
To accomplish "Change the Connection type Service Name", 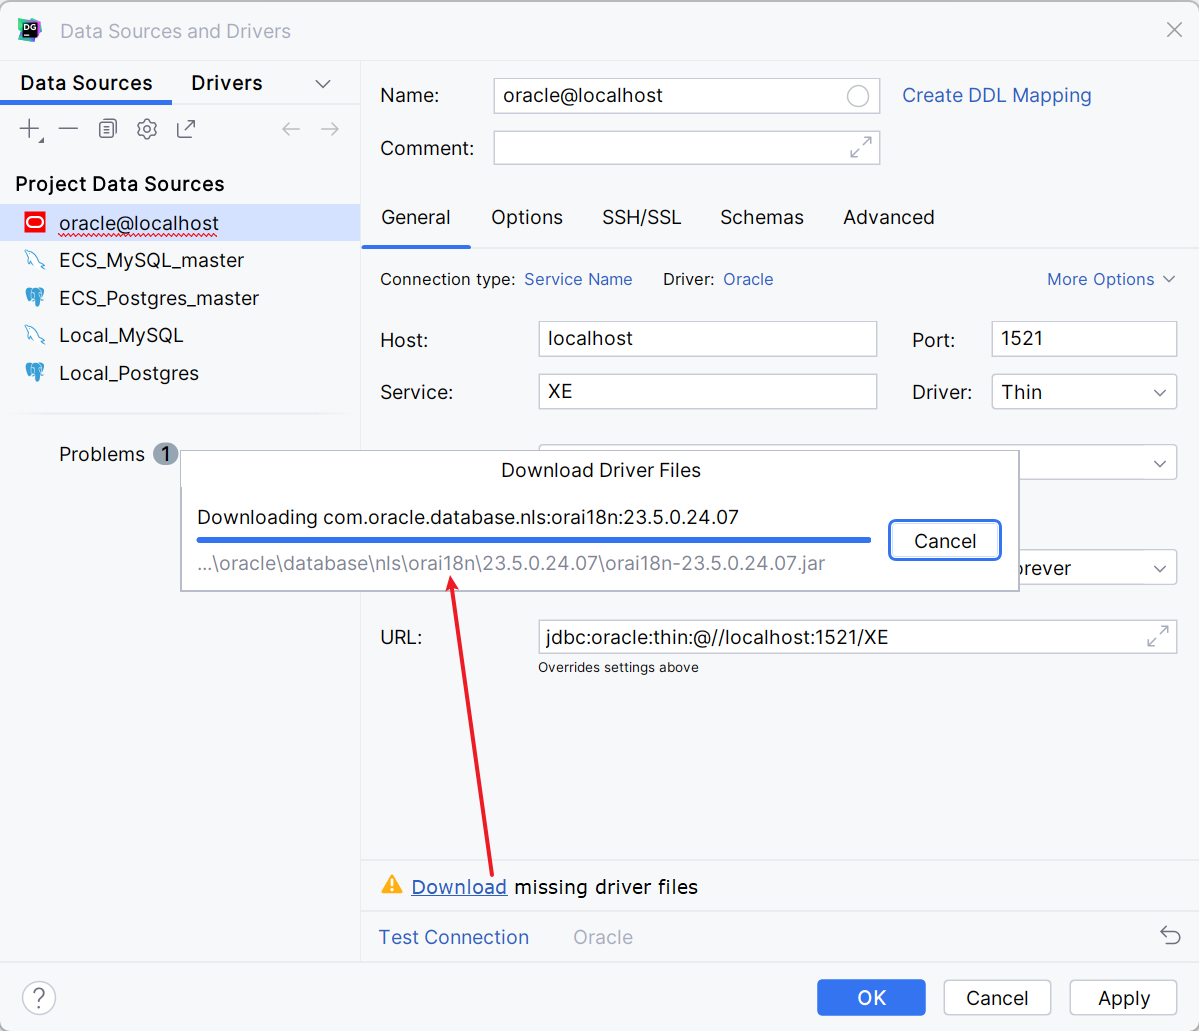I will pyautogui.click(x=578, y=279).
